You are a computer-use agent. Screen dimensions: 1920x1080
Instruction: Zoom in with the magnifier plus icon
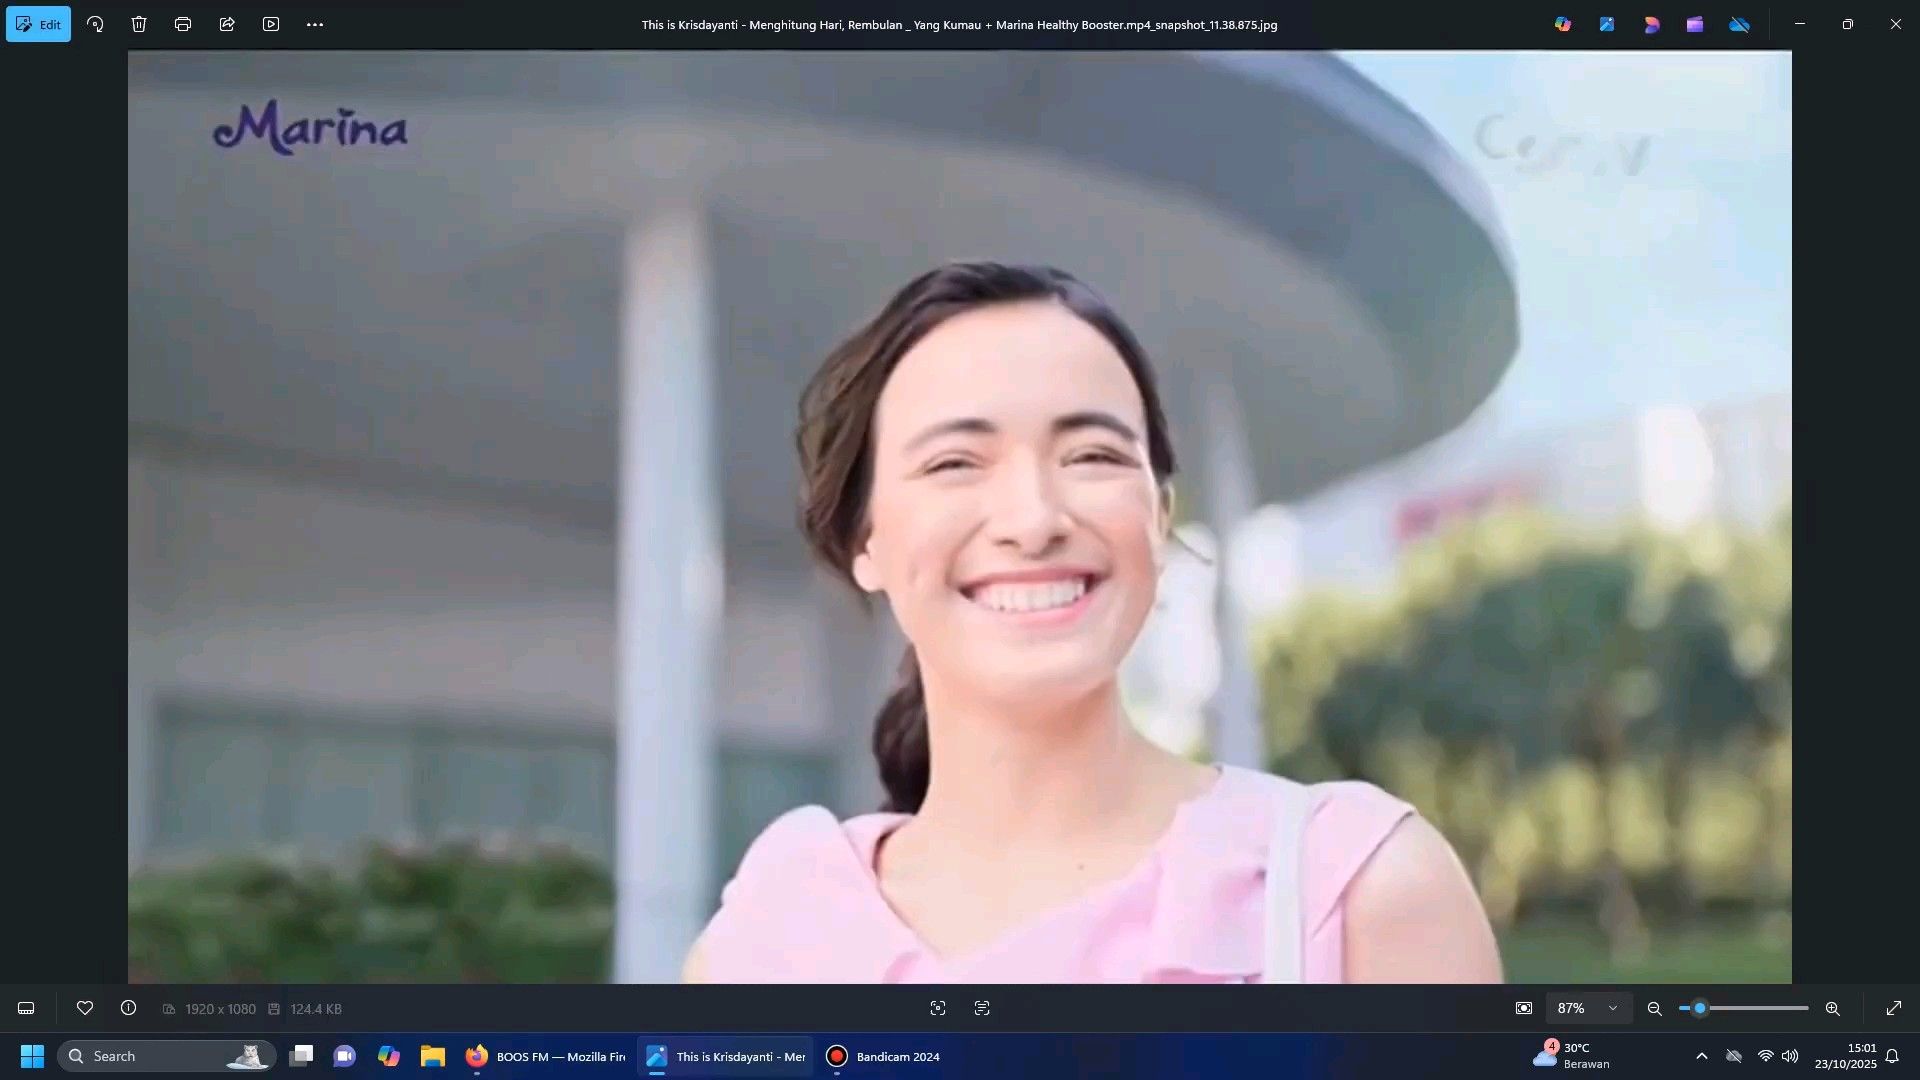point(1832,1008)
